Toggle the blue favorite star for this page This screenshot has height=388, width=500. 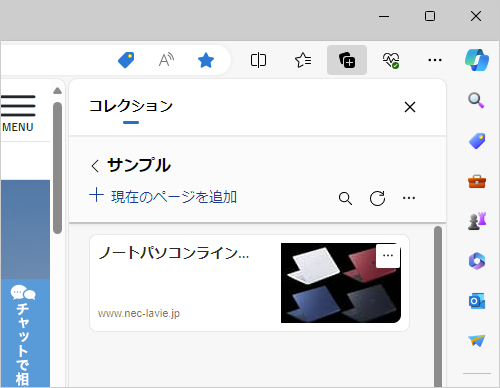pyautogui.click(x=206, y=60)
